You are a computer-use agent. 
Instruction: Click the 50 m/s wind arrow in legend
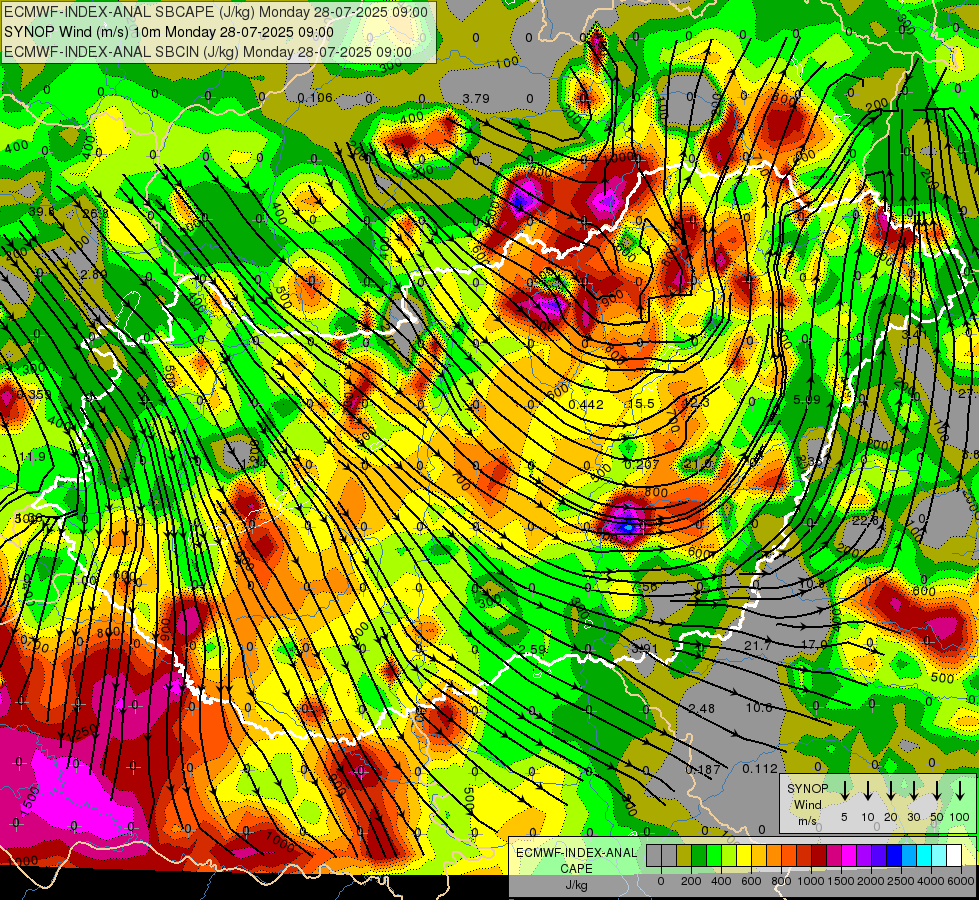[x=937, y=791]
